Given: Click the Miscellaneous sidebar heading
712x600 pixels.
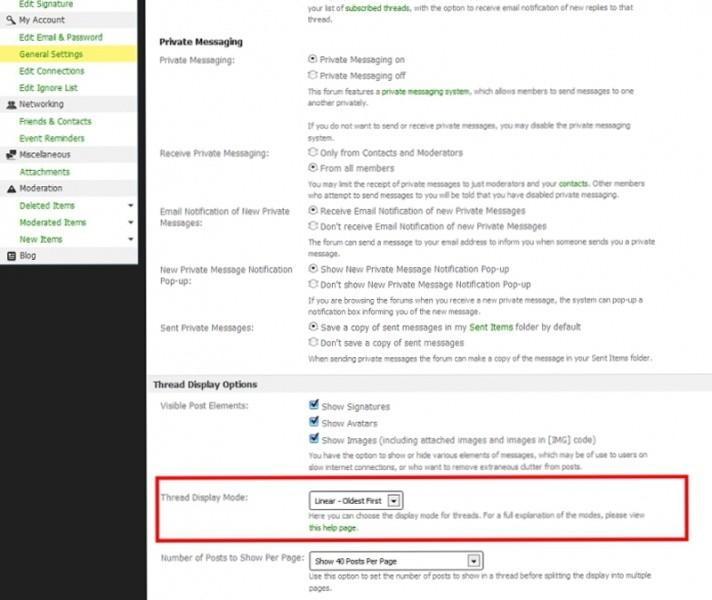Looking at the screenshot, I should (x=45, y=155).
